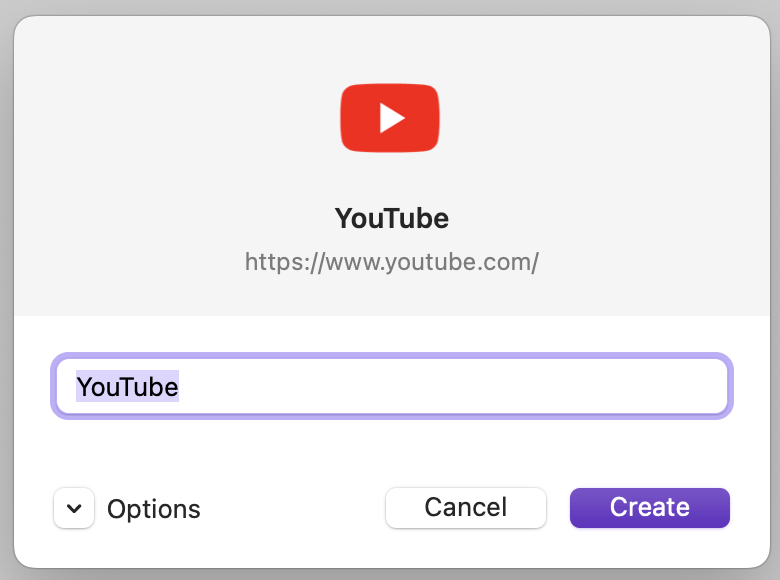Click inside the app name text field
This screenshot has width=780, height=580.
pyautogui.click(x=391, y=386)
